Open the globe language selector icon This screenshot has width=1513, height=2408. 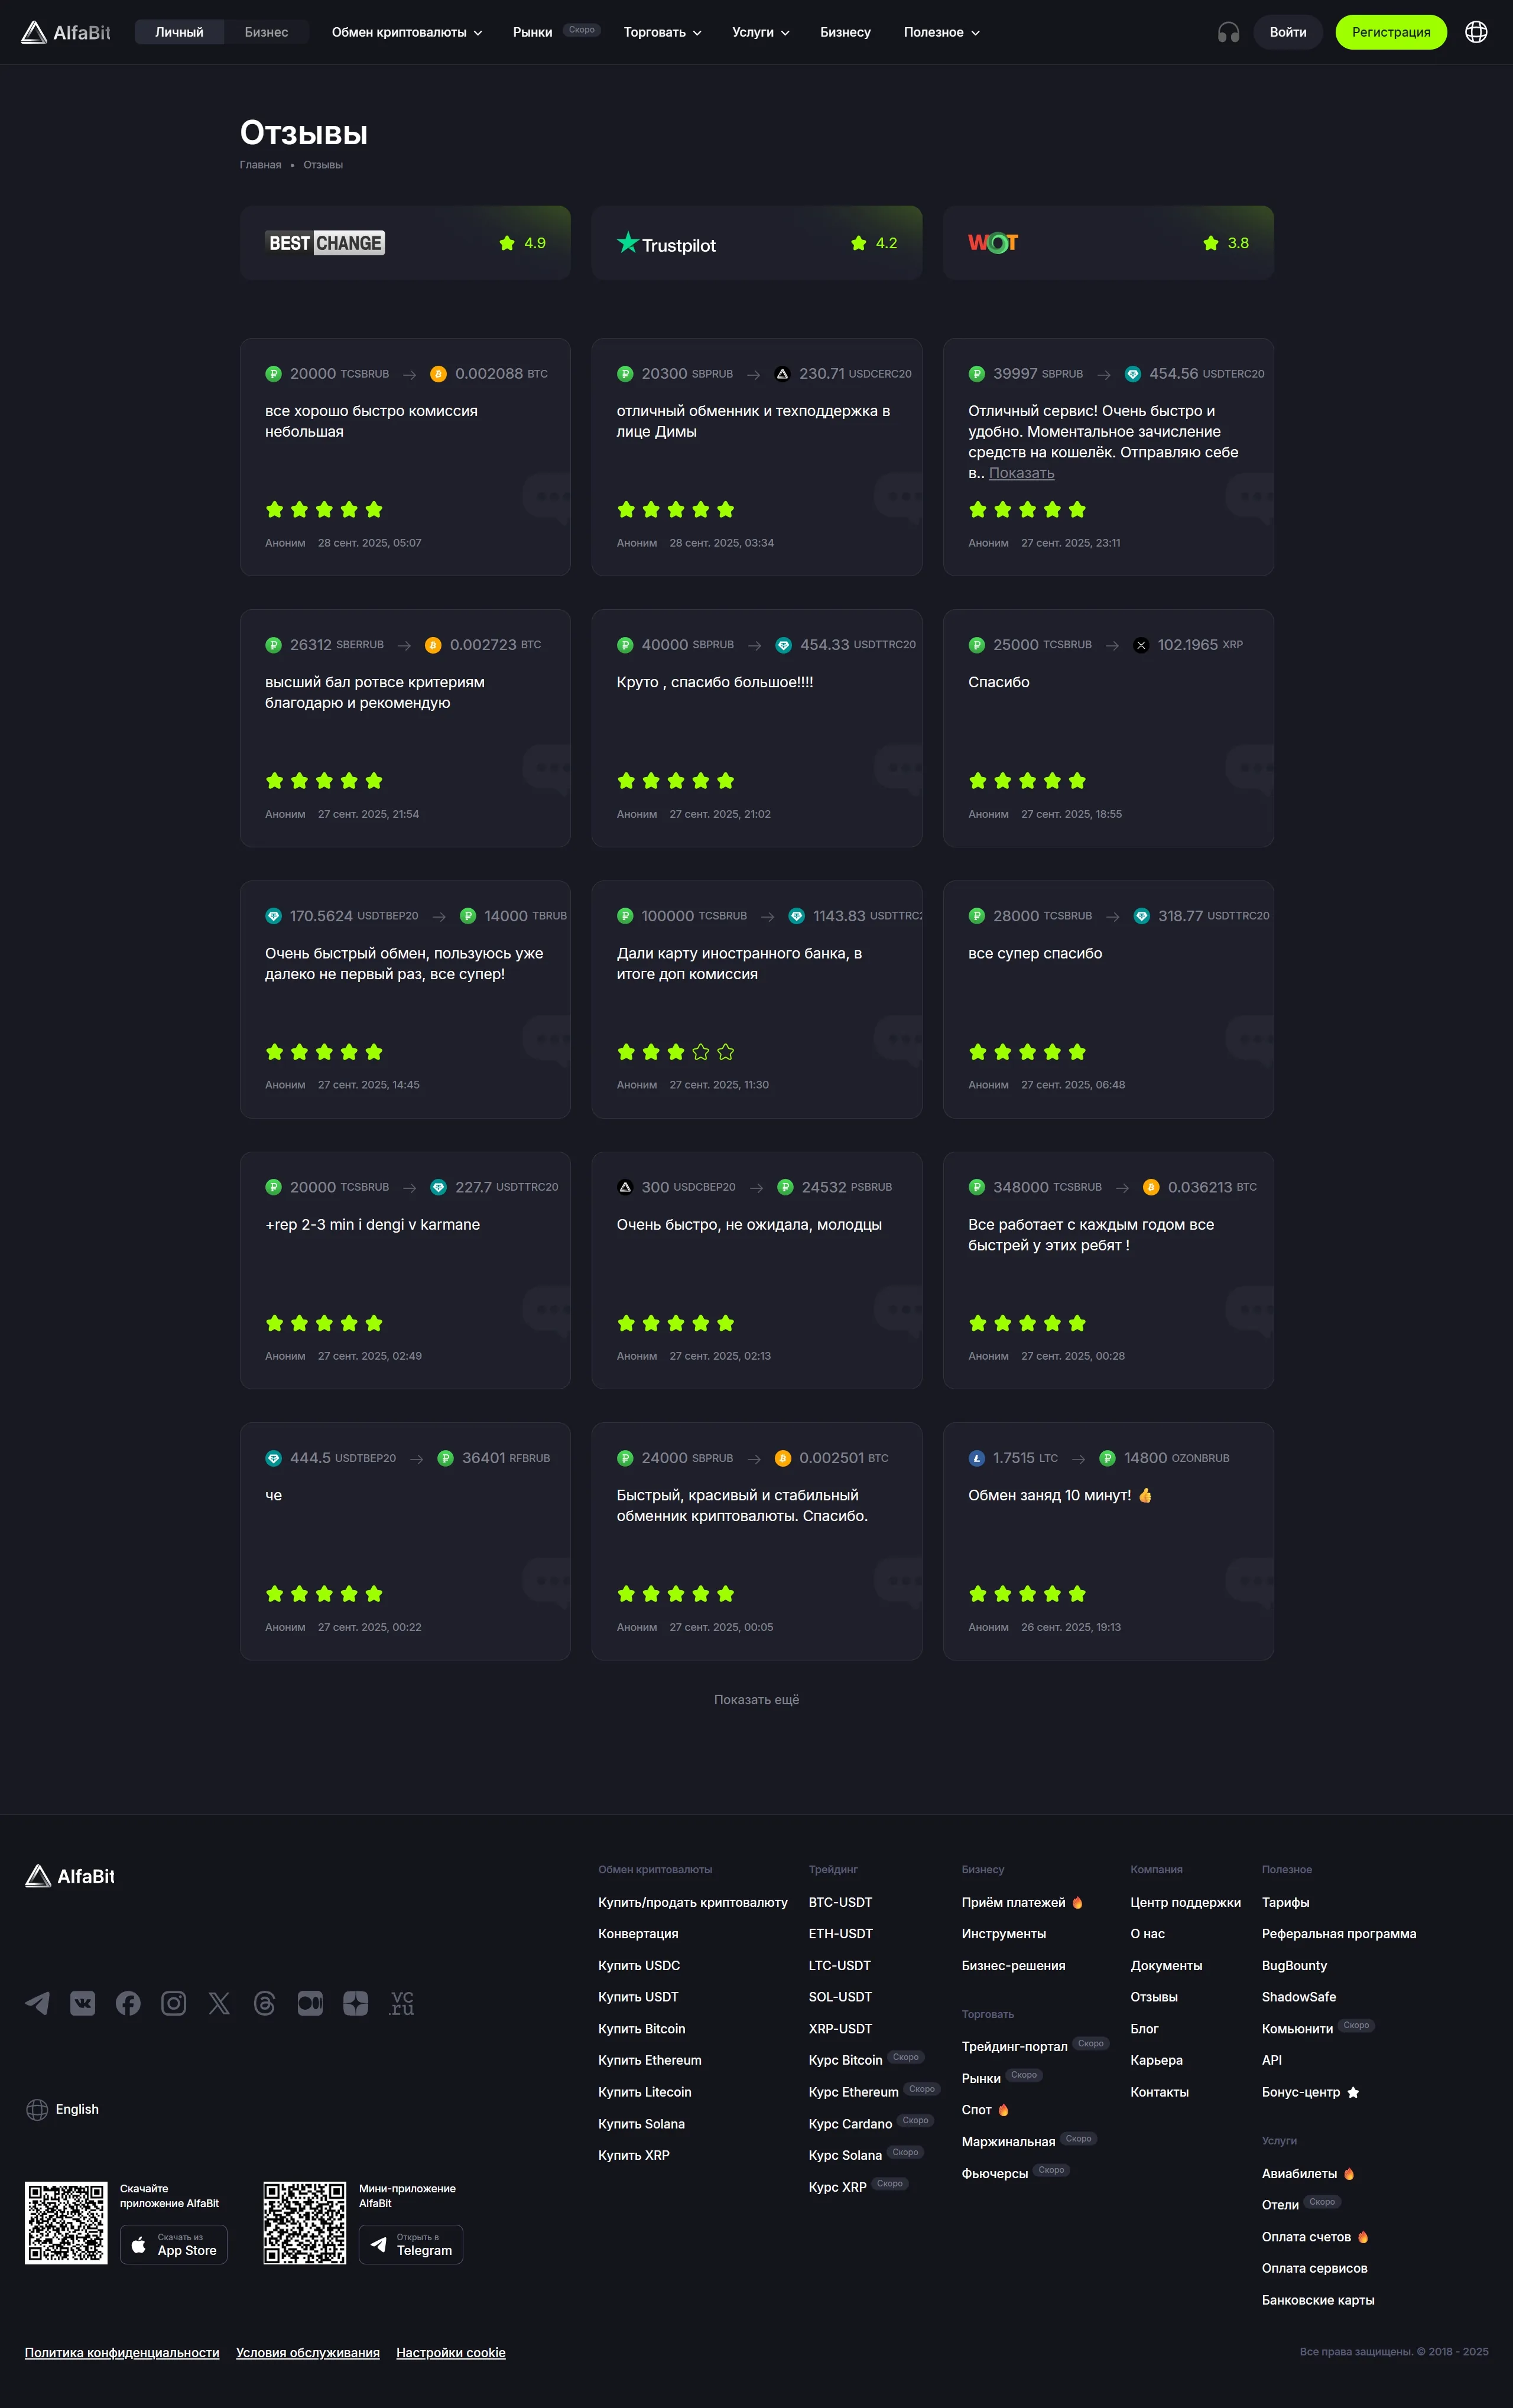tap(1475, 32)
